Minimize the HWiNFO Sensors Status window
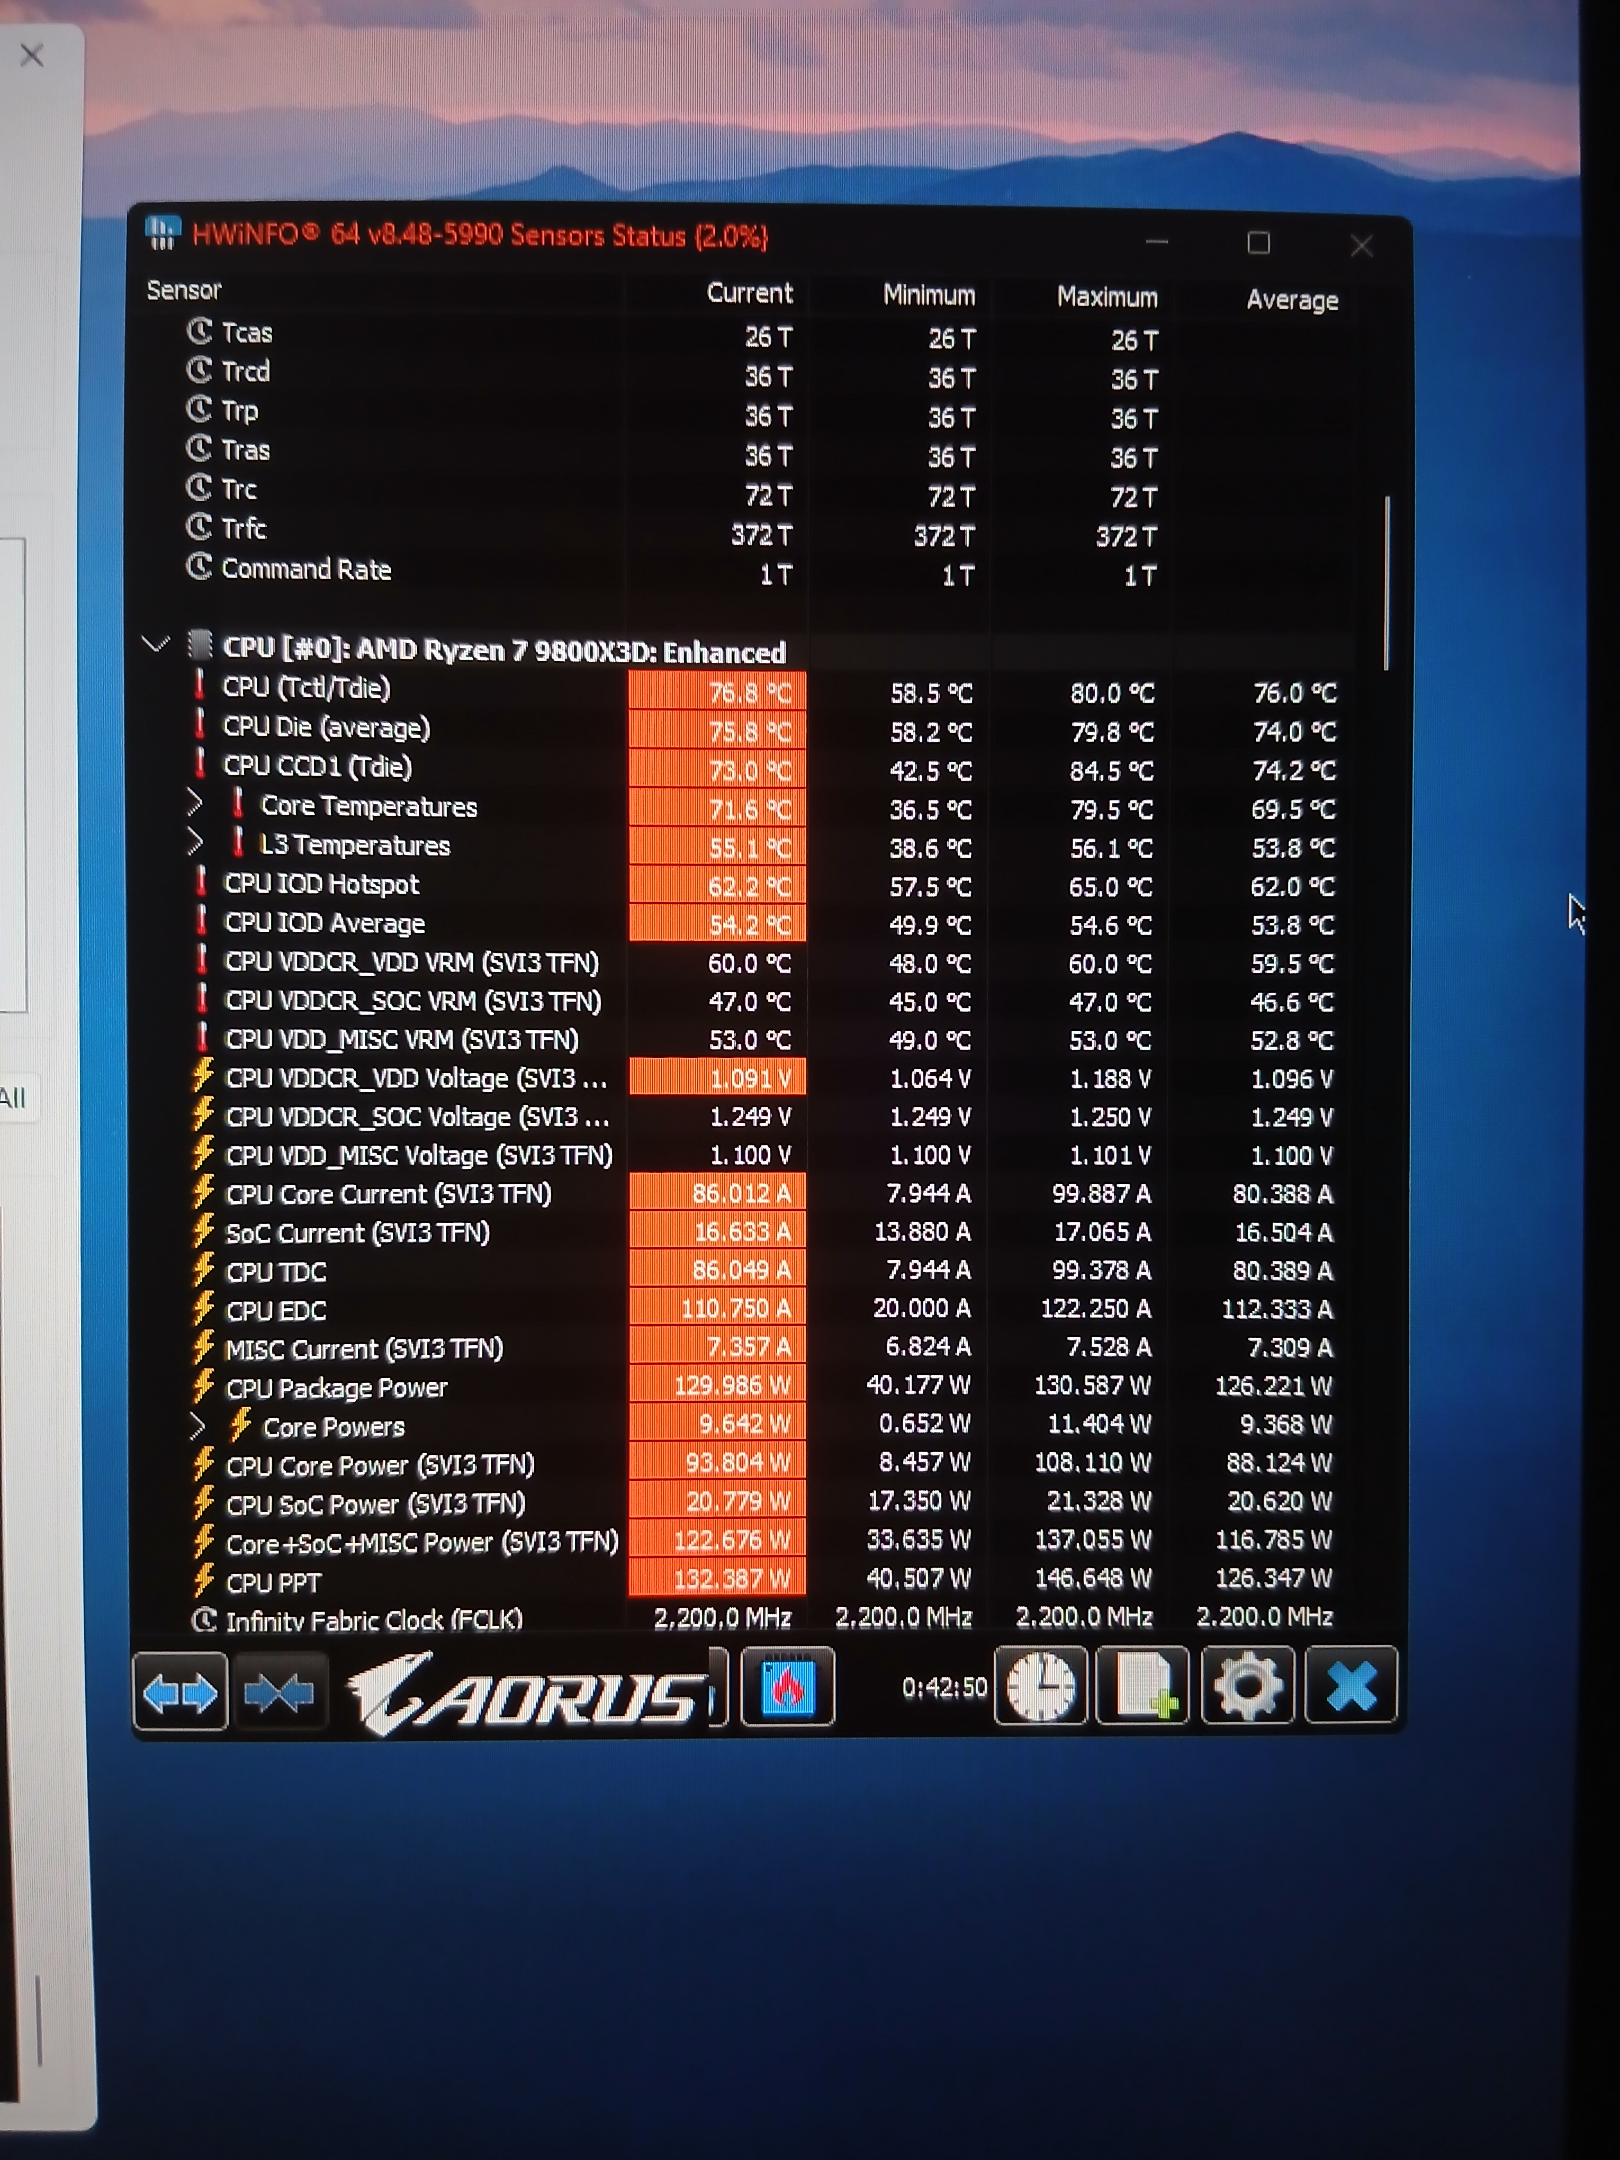Viewport: 1620px width, 2160px height. 1157,241
